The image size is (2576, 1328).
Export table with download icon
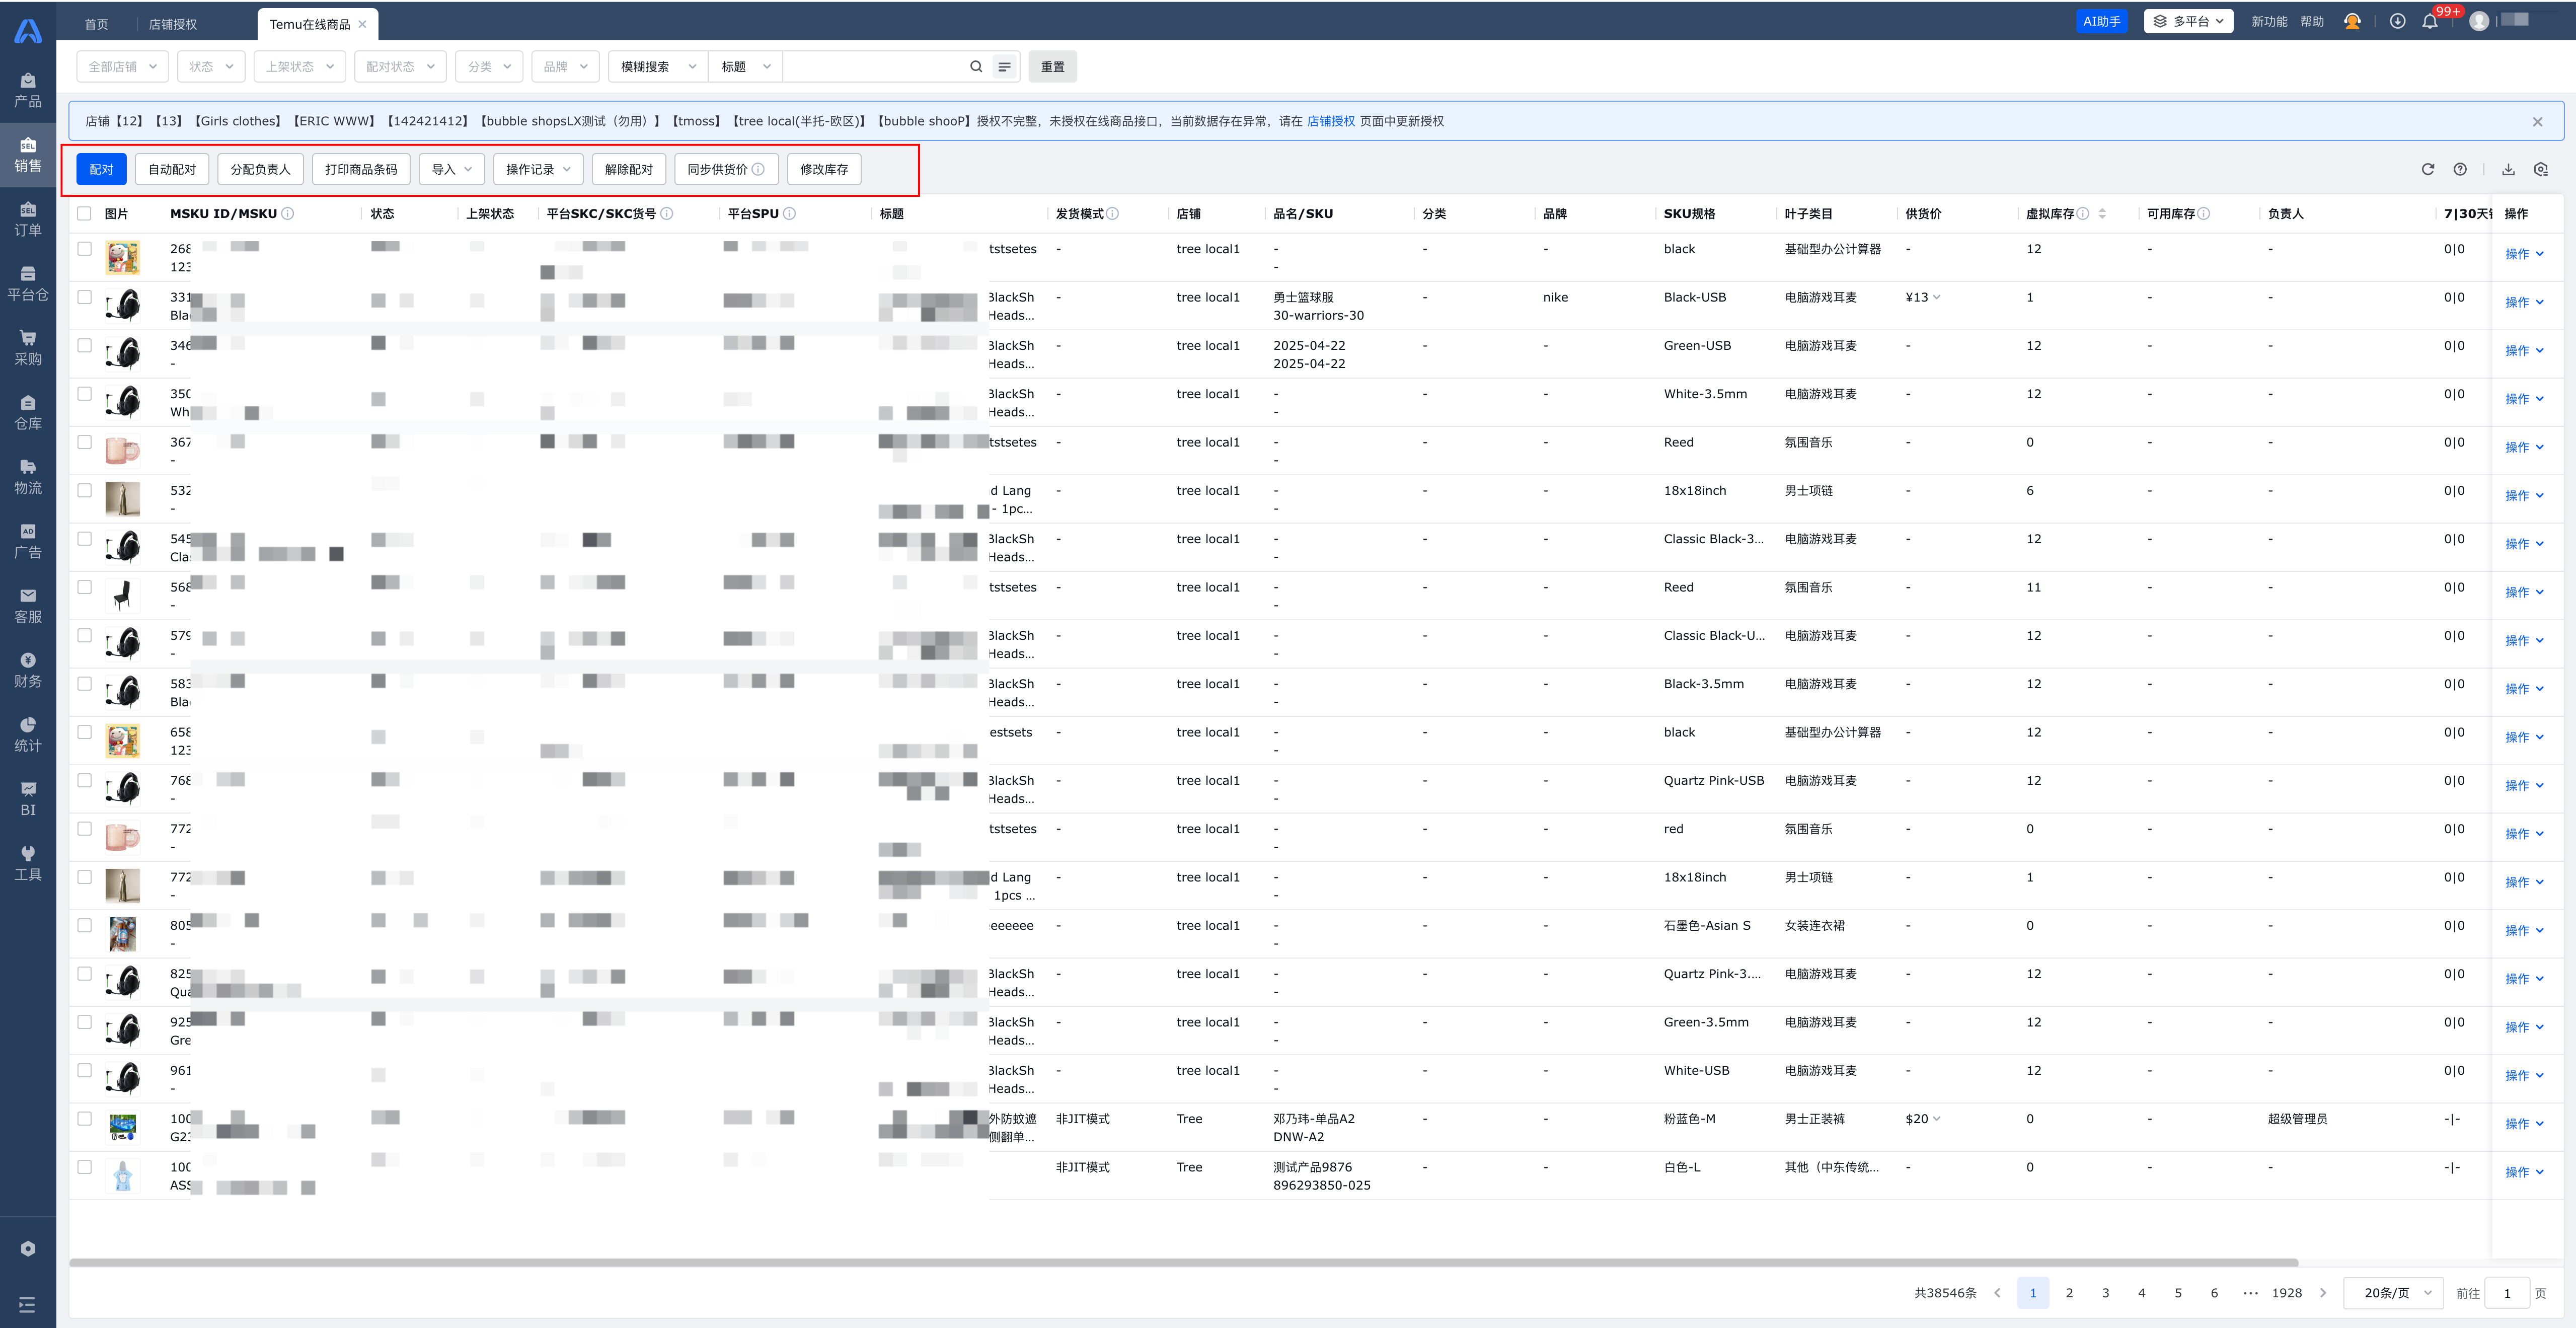(x=2508, y=169)
